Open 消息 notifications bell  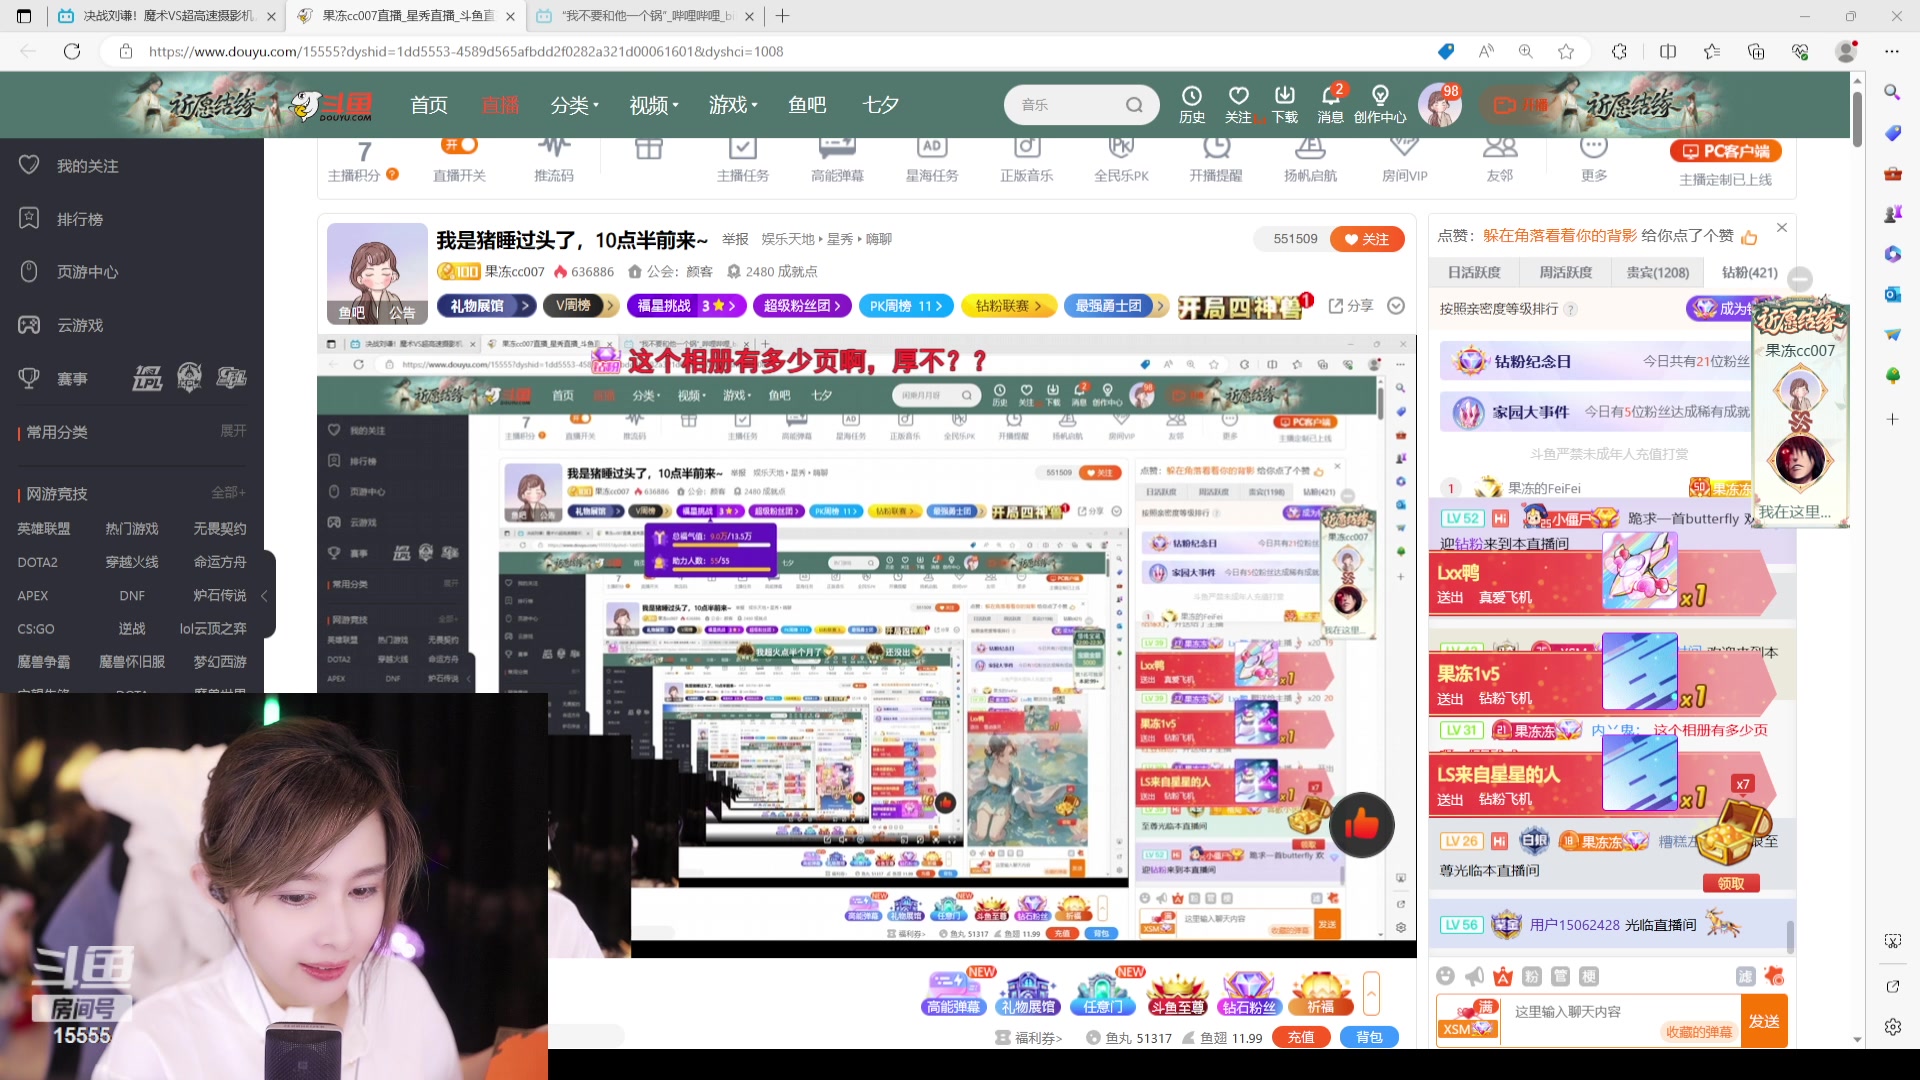coord(1330,104)
